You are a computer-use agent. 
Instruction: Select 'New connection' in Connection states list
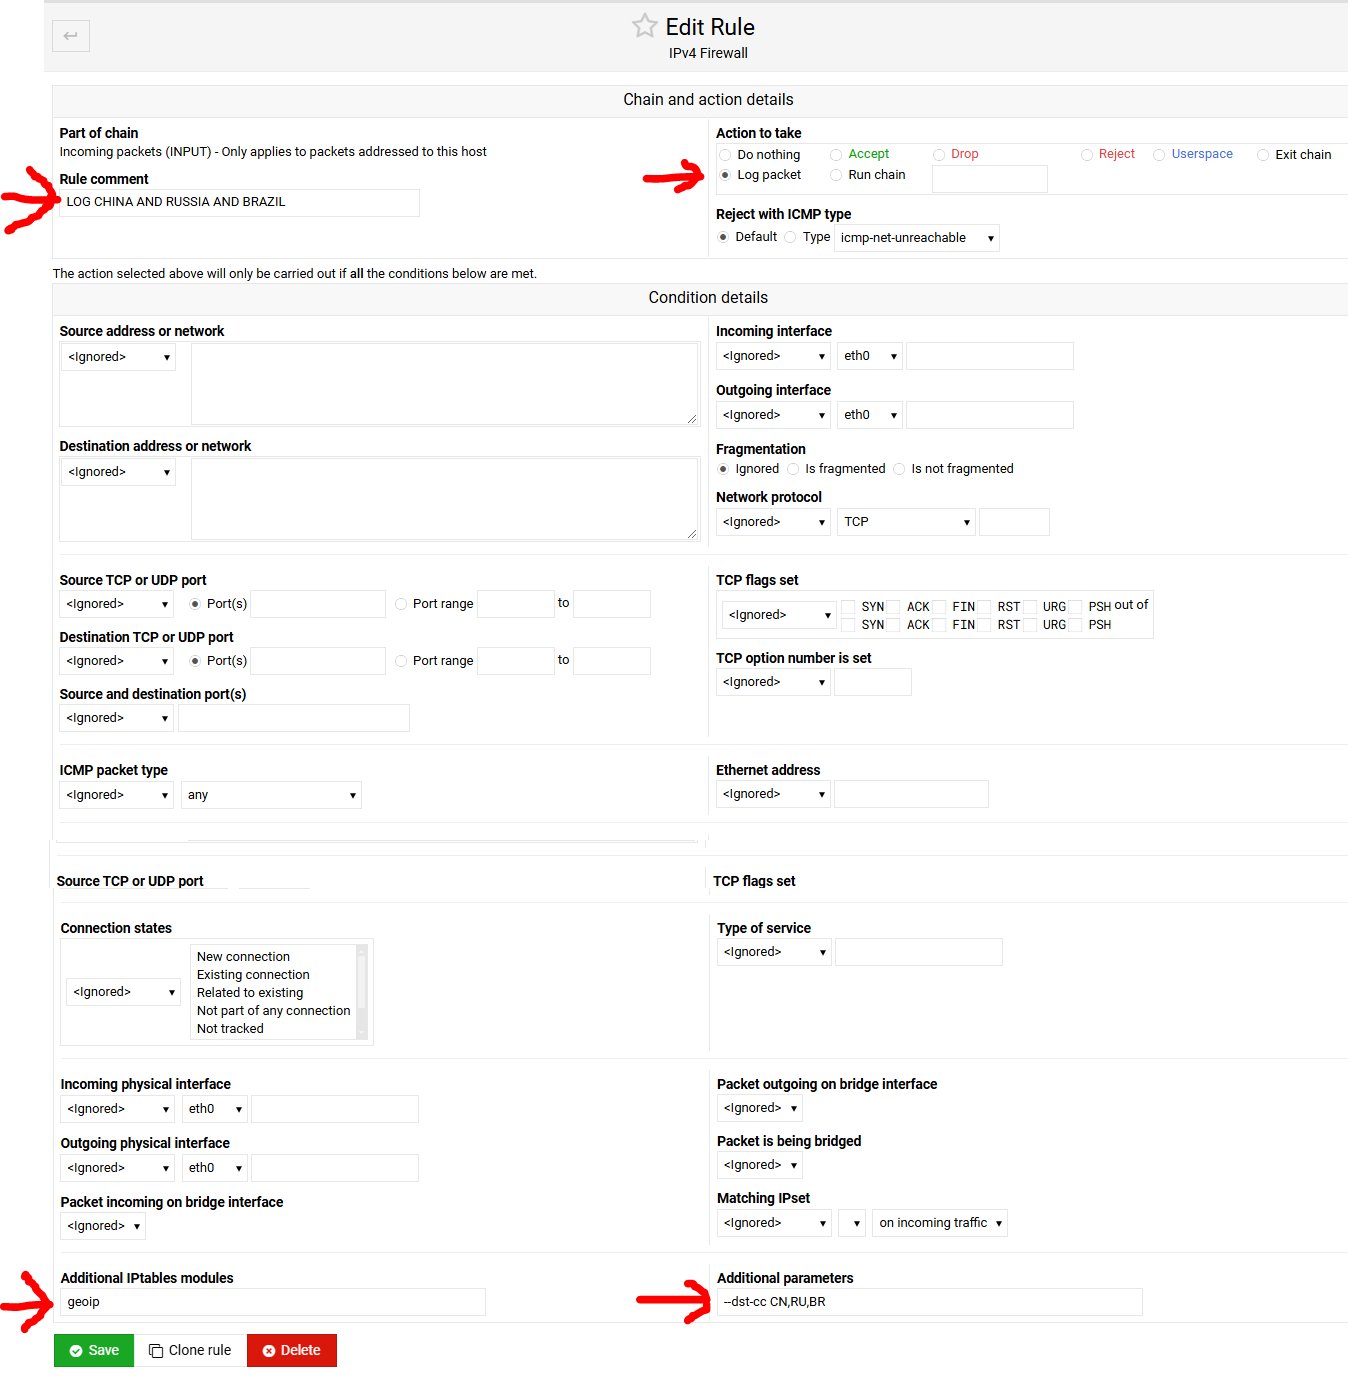[x=243, y=957]
